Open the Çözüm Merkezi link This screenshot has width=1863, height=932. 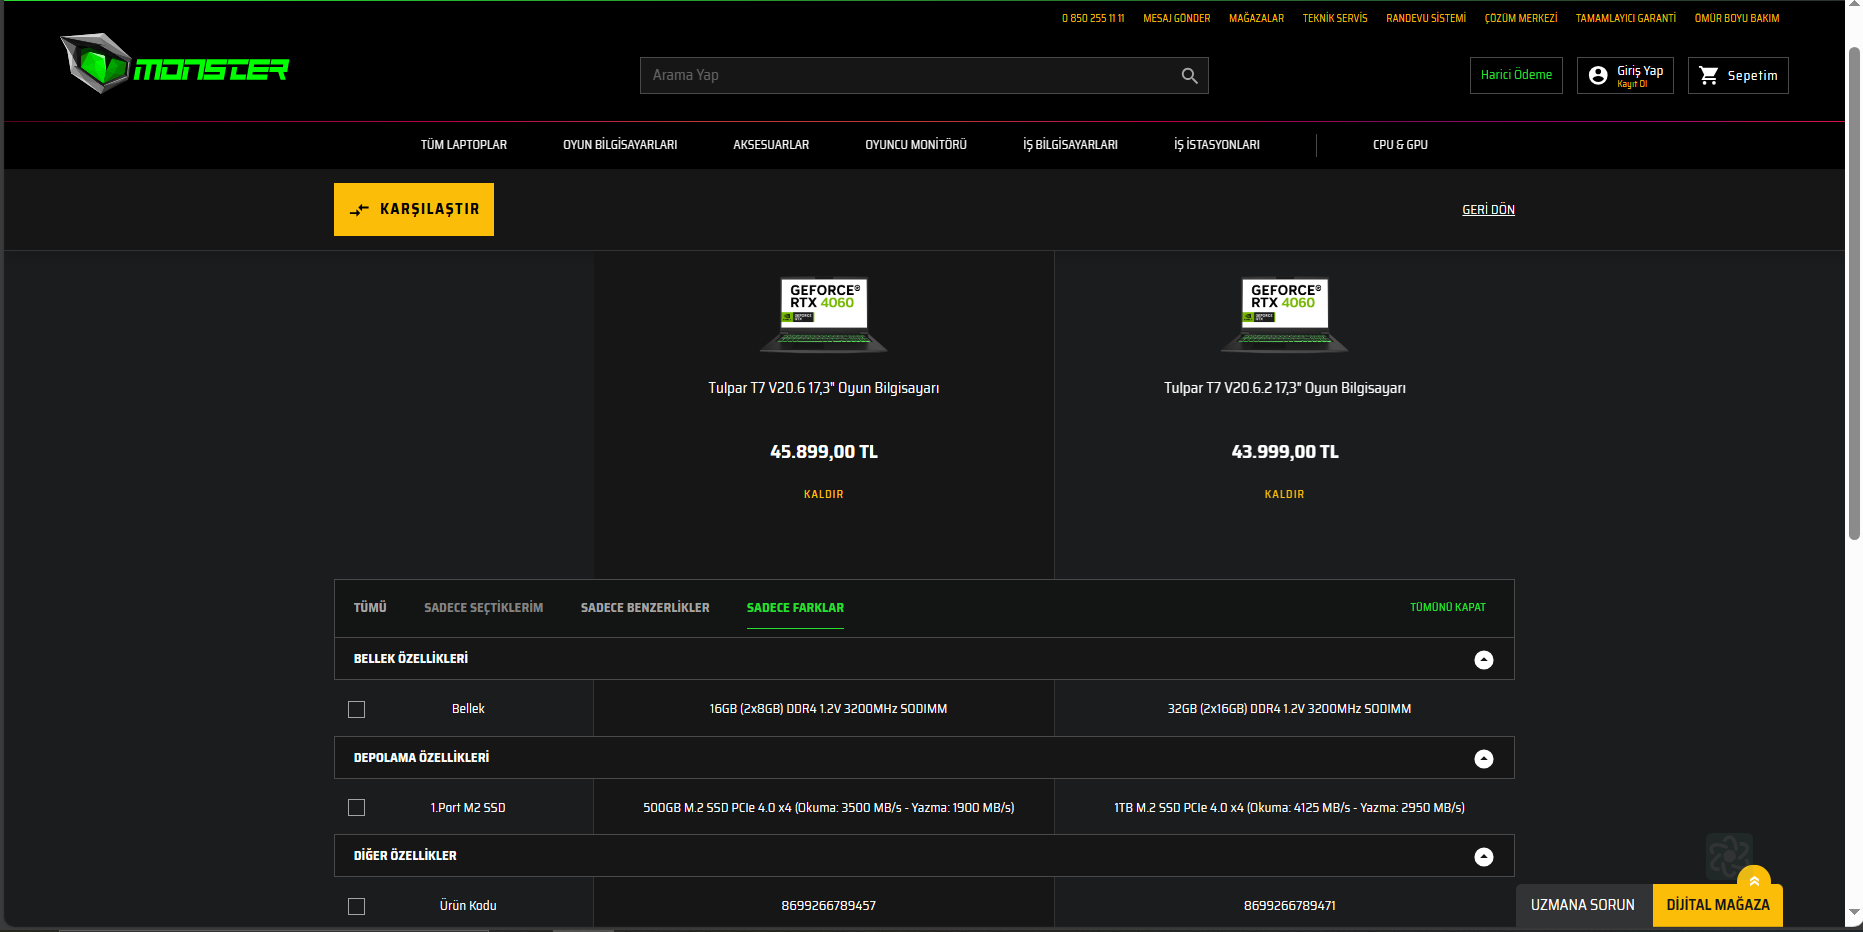pos(1521,19)
